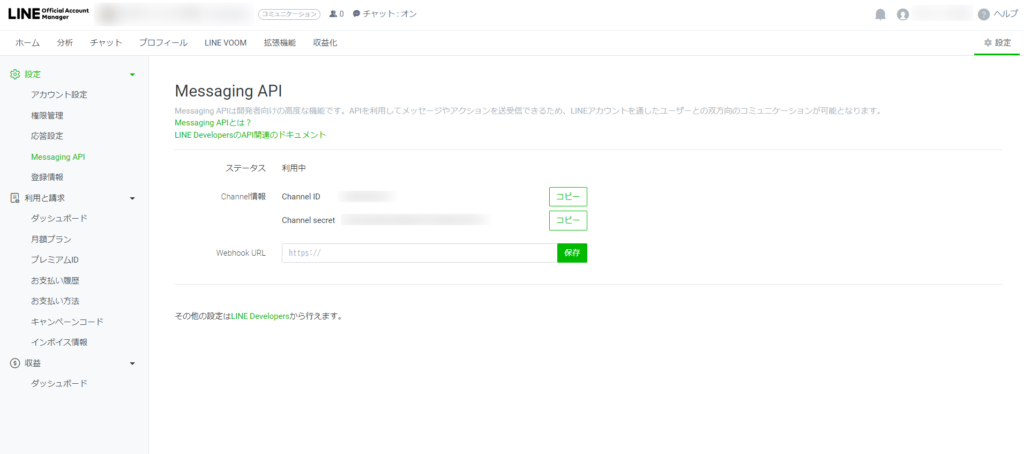Open the user profile avatar icon
1024x454 pixels.
click(x=903, y=14)
